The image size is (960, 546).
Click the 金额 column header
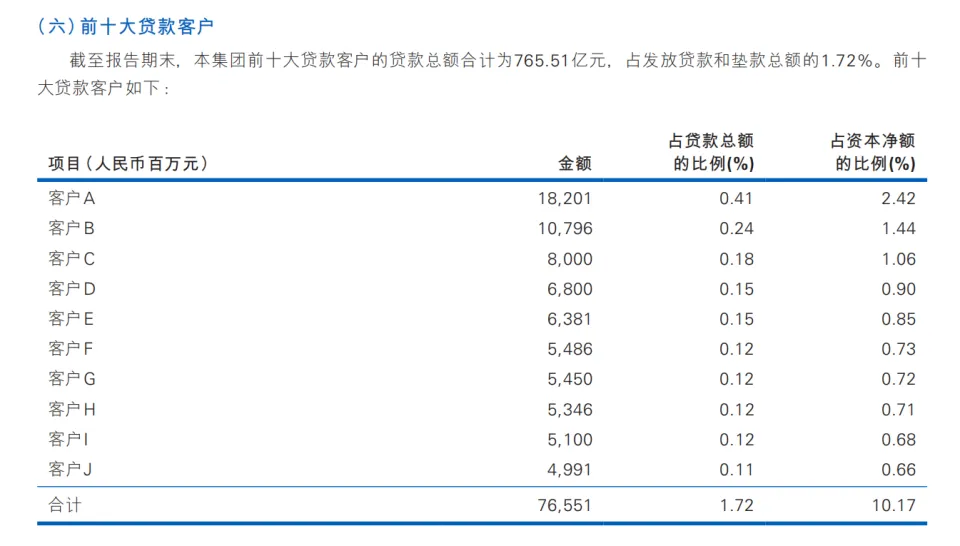[574, 164]
